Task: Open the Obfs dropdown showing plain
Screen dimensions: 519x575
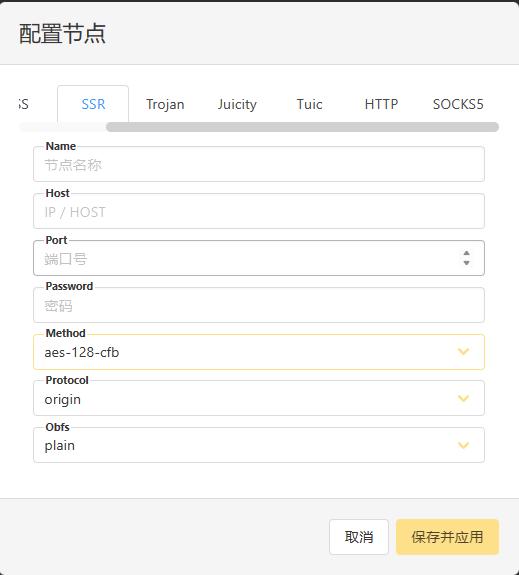Action: (x=259, y=445)
